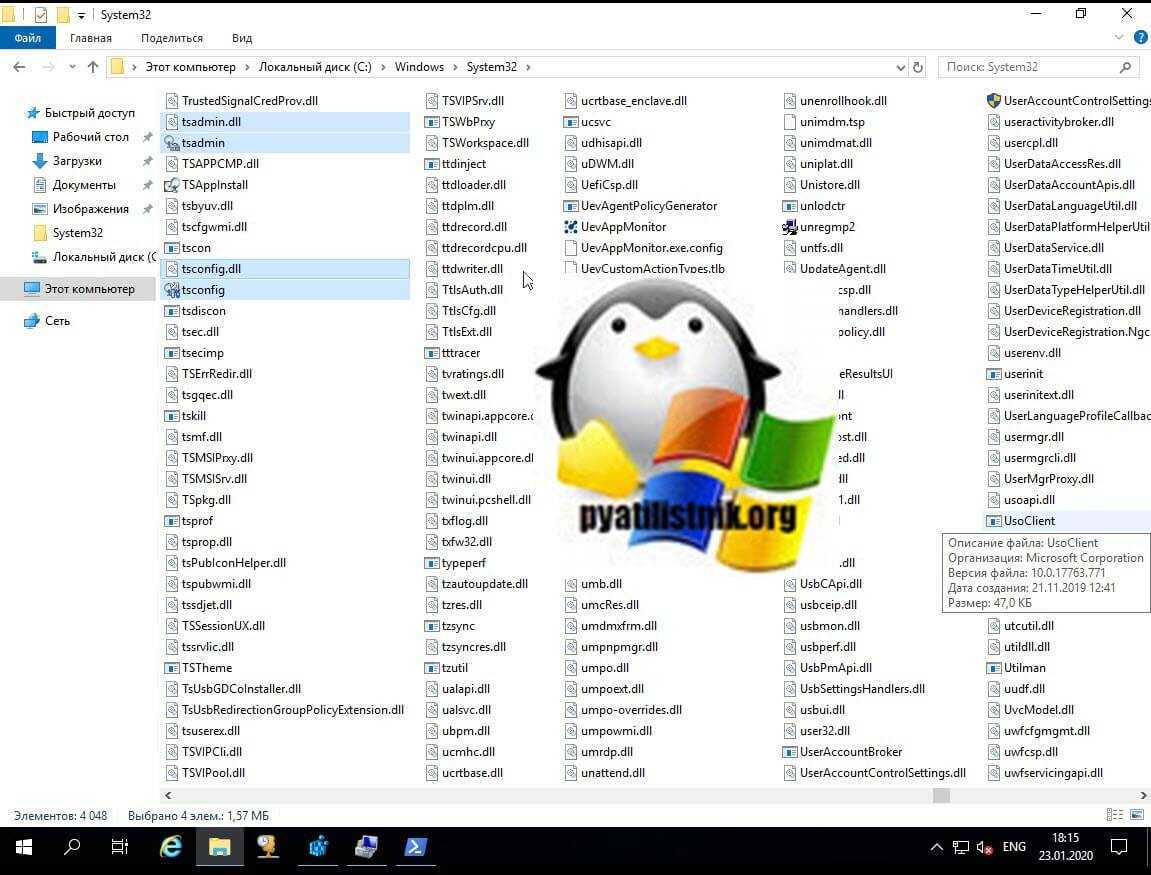Image resolution: width=1151 pixels, height=875 pixels.
Task: Switch to the Вид ribbon tab
Action: (242, 38)
